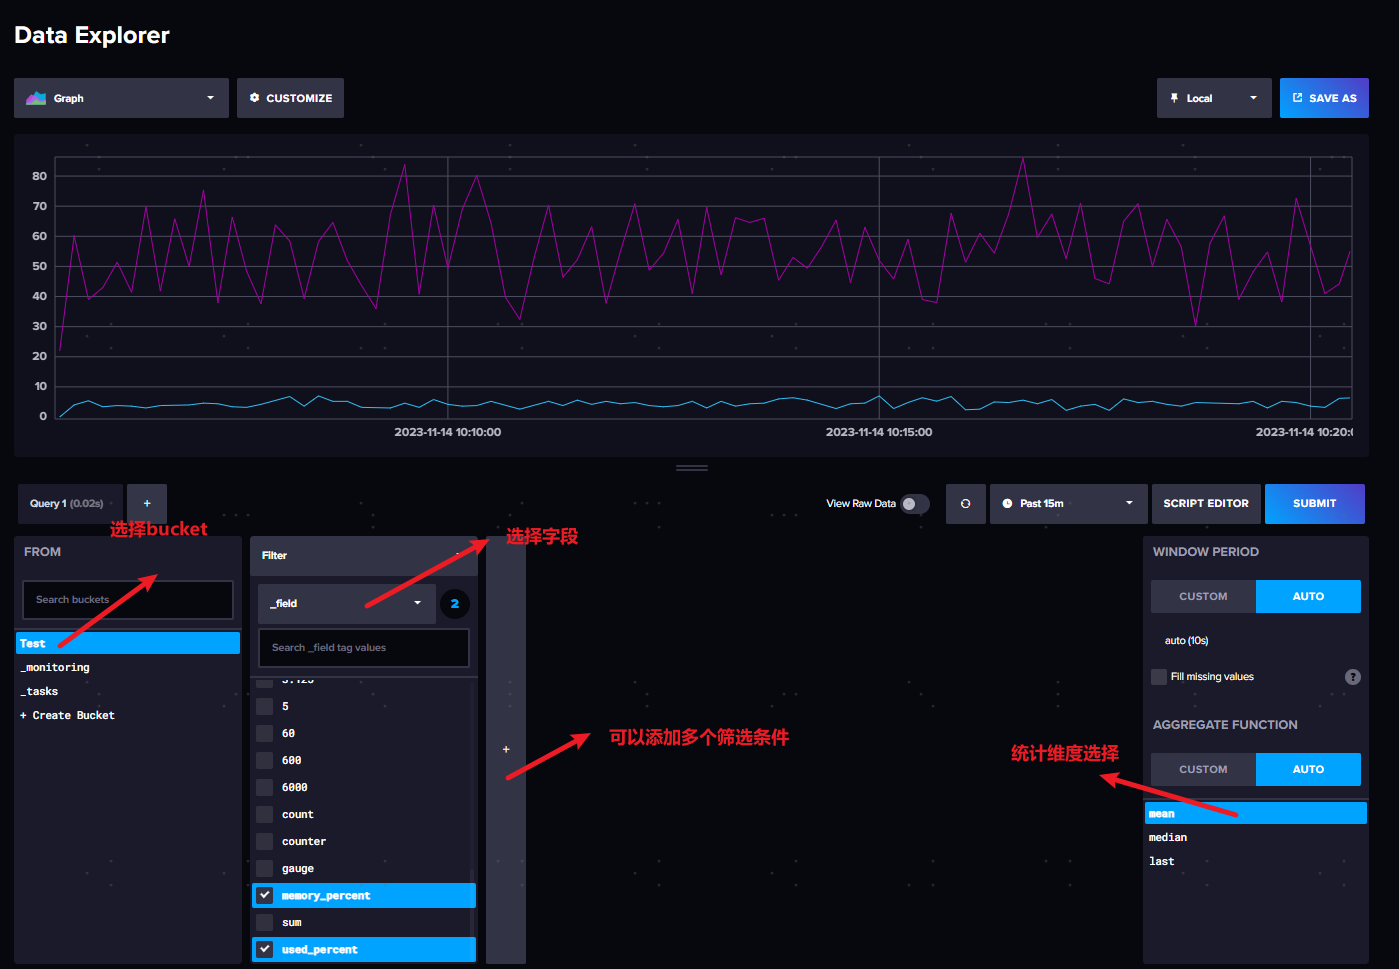Image resolution: width=1399 pixels, height=969 pixels.
Task: Click the refresh query icon
Action: tap(965, 503)
